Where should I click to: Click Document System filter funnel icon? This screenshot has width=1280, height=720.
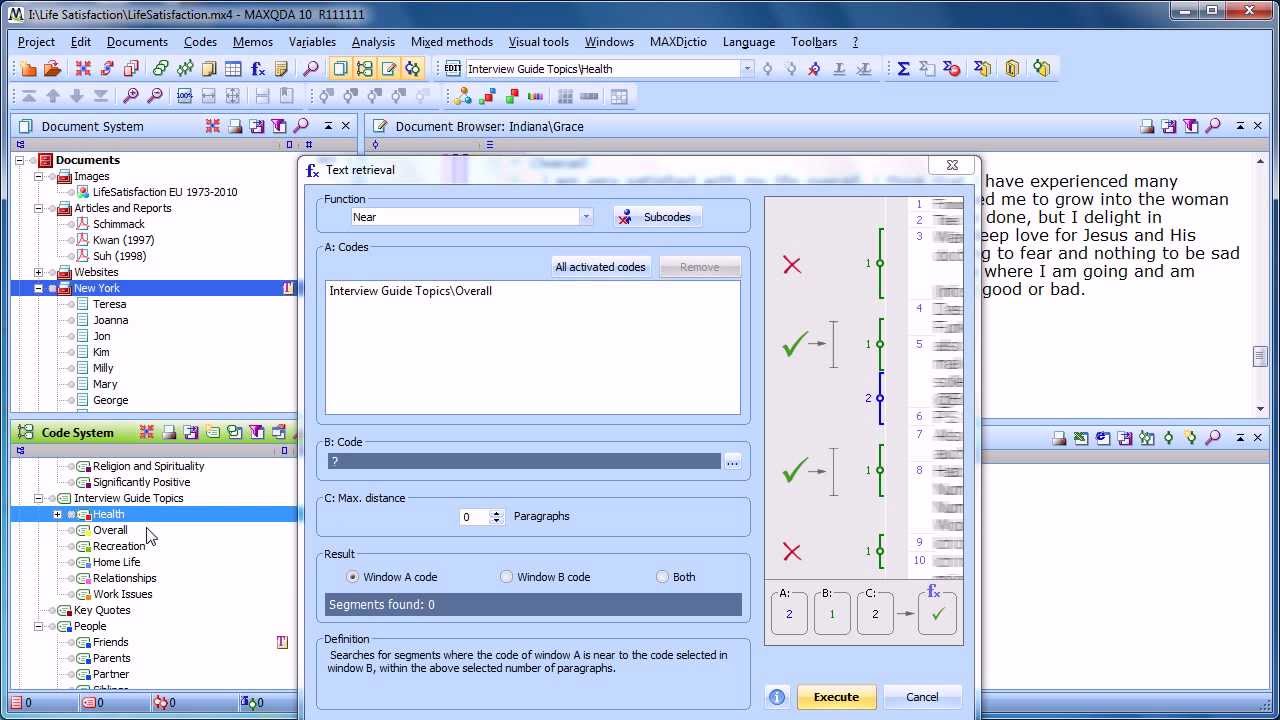279,126
